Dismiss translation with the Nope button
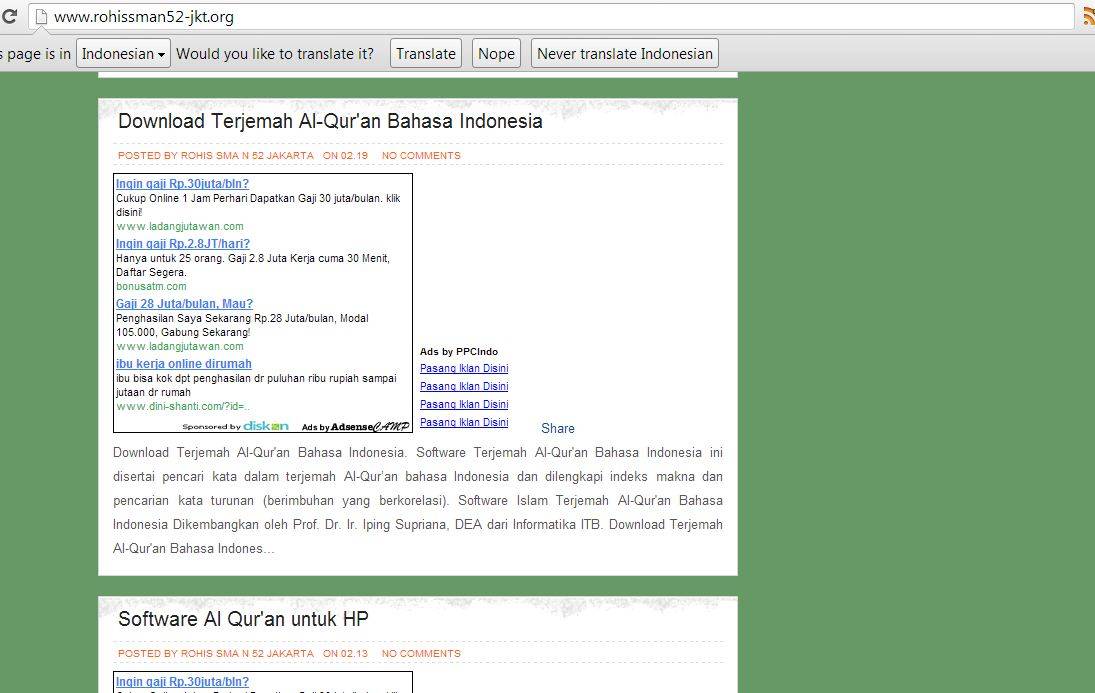Viewport: 1095px width, 693px height. click(x=497, y=54)
